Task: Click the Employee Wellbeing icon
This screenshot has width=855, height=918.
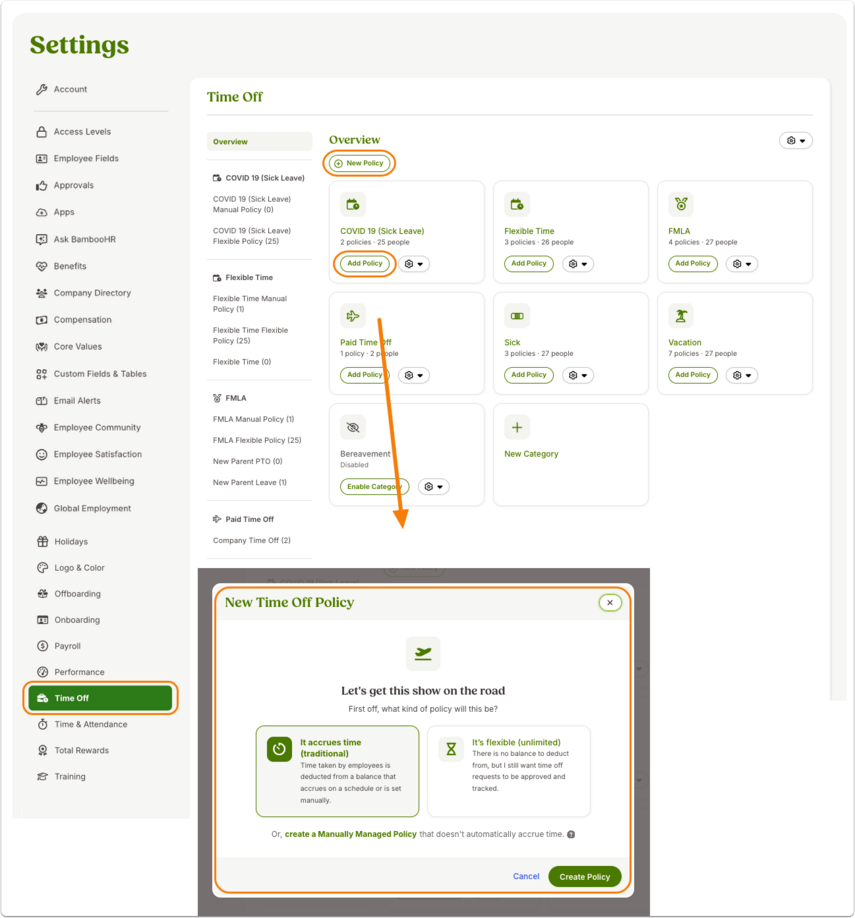Action: [x=42, y=481]
